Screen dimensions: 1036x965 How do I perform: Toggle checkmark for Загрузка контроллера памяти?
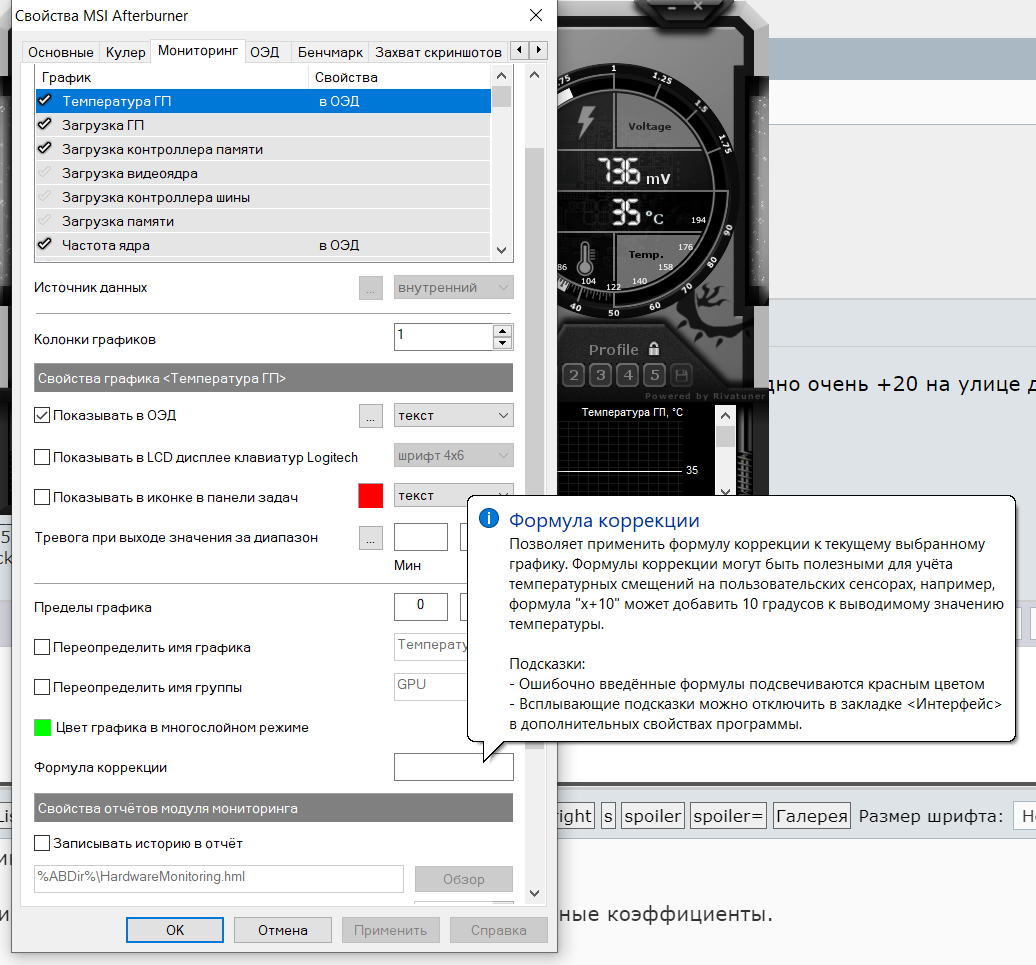[45, 149]
